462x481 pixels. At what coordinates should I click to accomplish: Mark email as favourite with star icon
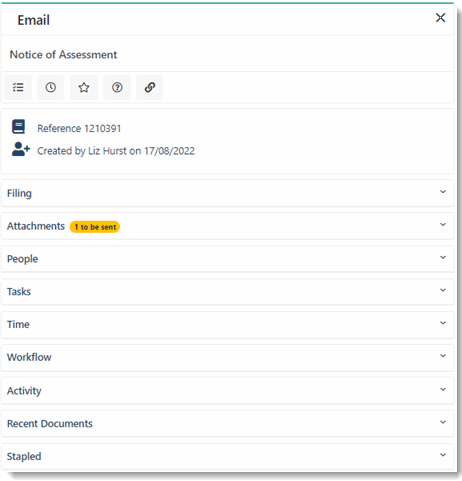click(84, 88)
